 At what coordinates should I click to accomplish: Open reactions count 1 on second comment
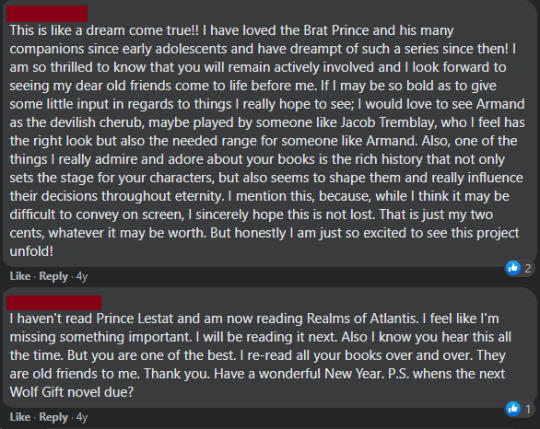pyautogui.click(x=528, y=409)
